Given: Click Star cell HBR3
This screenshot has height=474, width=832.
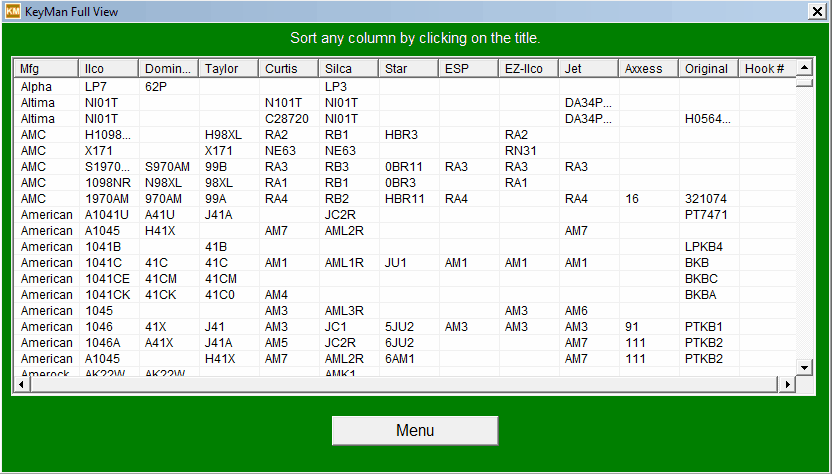Looking at the screenshot, I should [401, 135].
